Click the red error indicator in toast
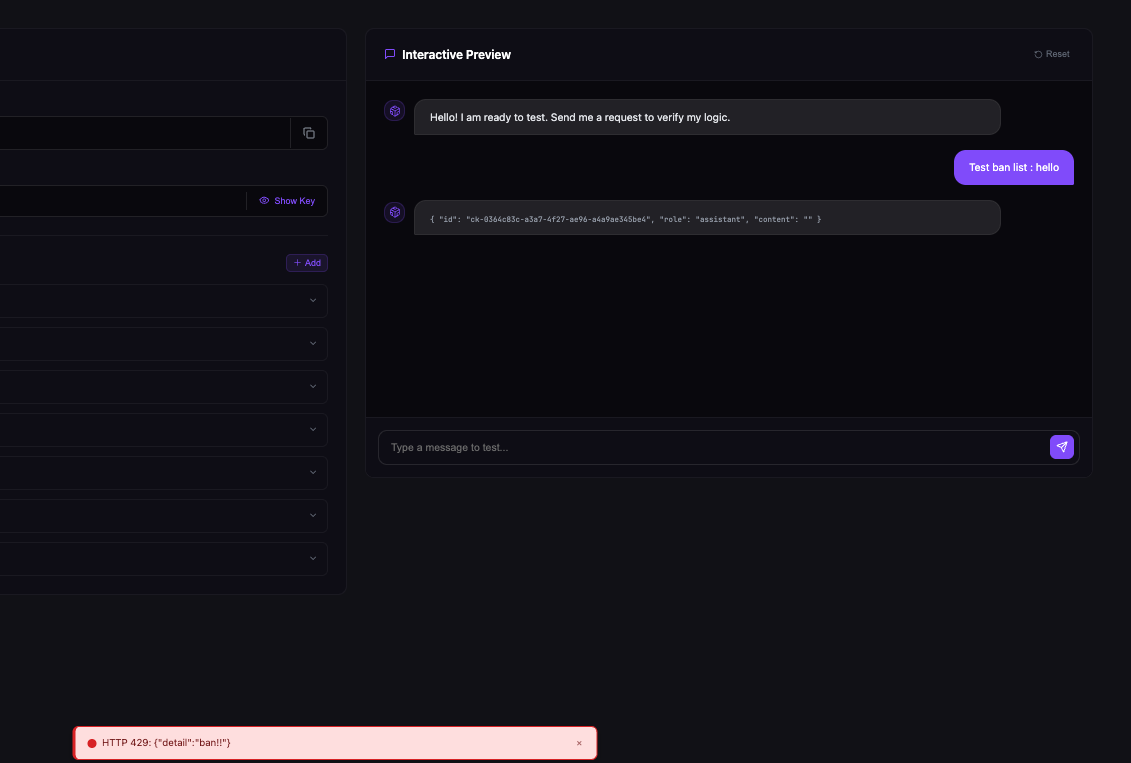The image size is (1131, 763). point(92,743)
